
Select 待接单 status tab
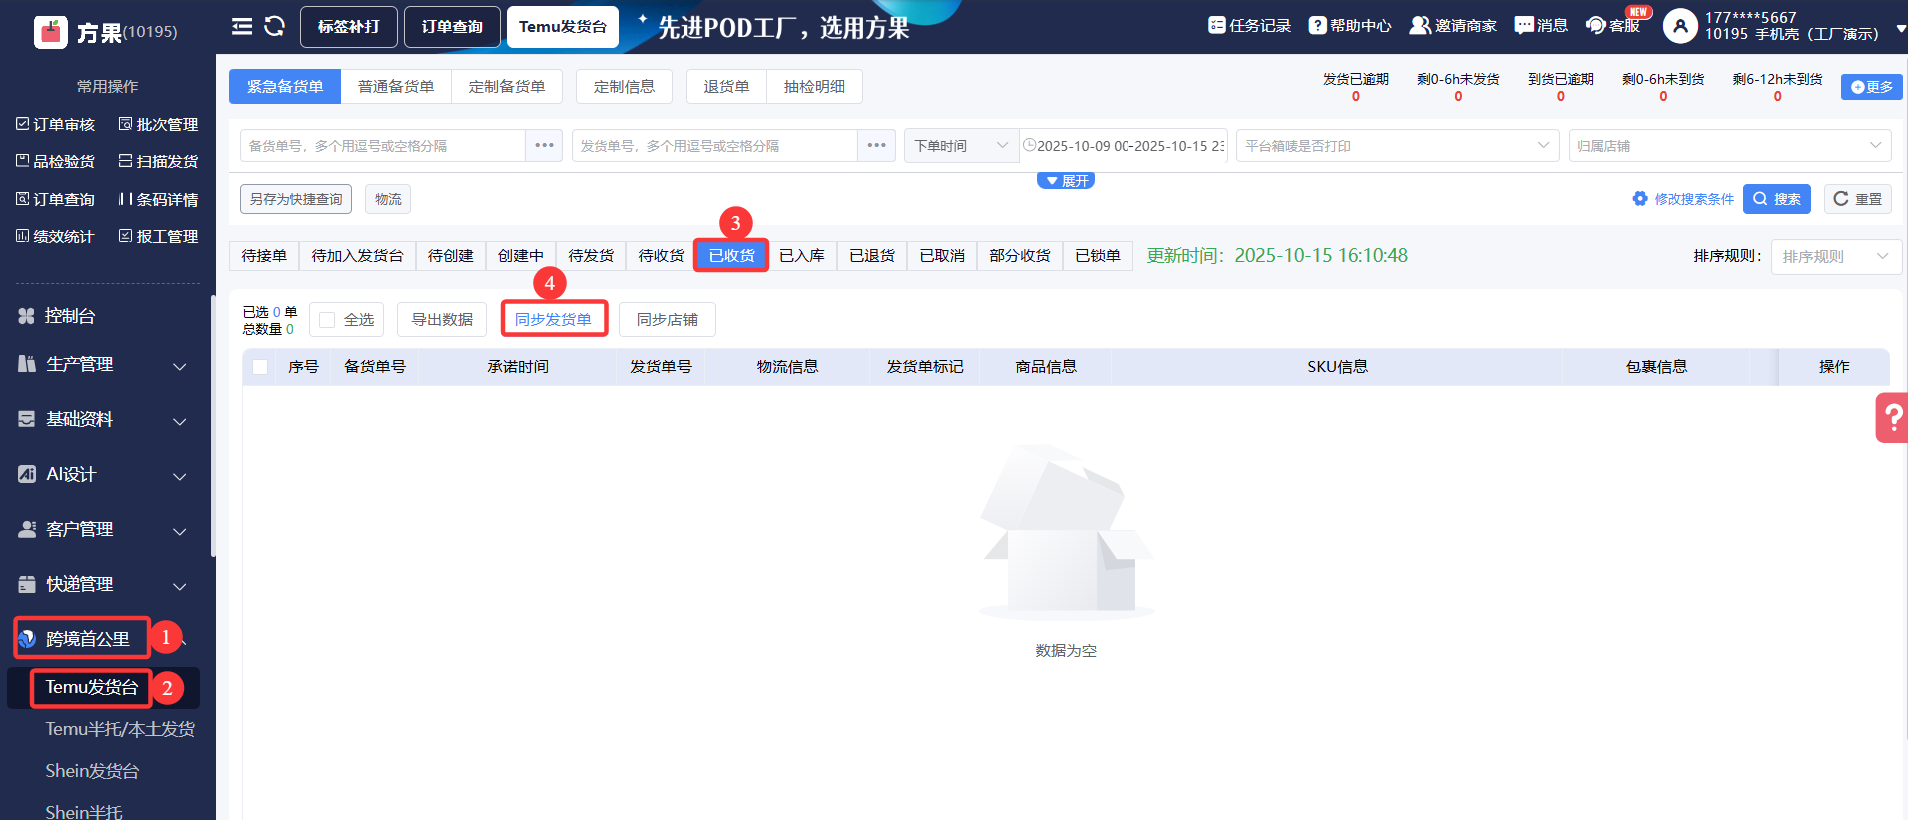coord(264,256)
